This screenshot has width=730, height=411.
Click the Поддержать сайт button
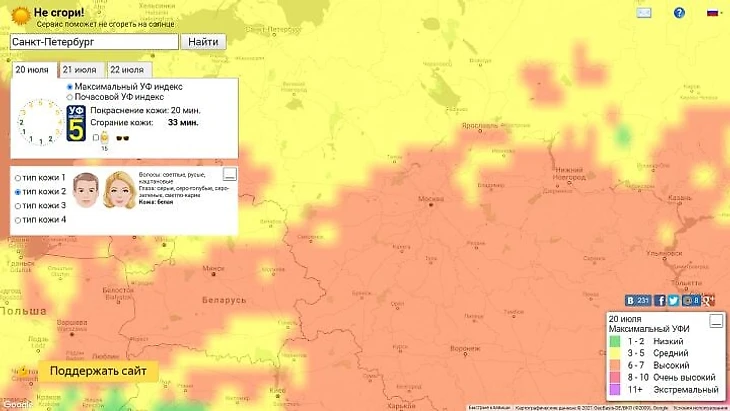98,371
